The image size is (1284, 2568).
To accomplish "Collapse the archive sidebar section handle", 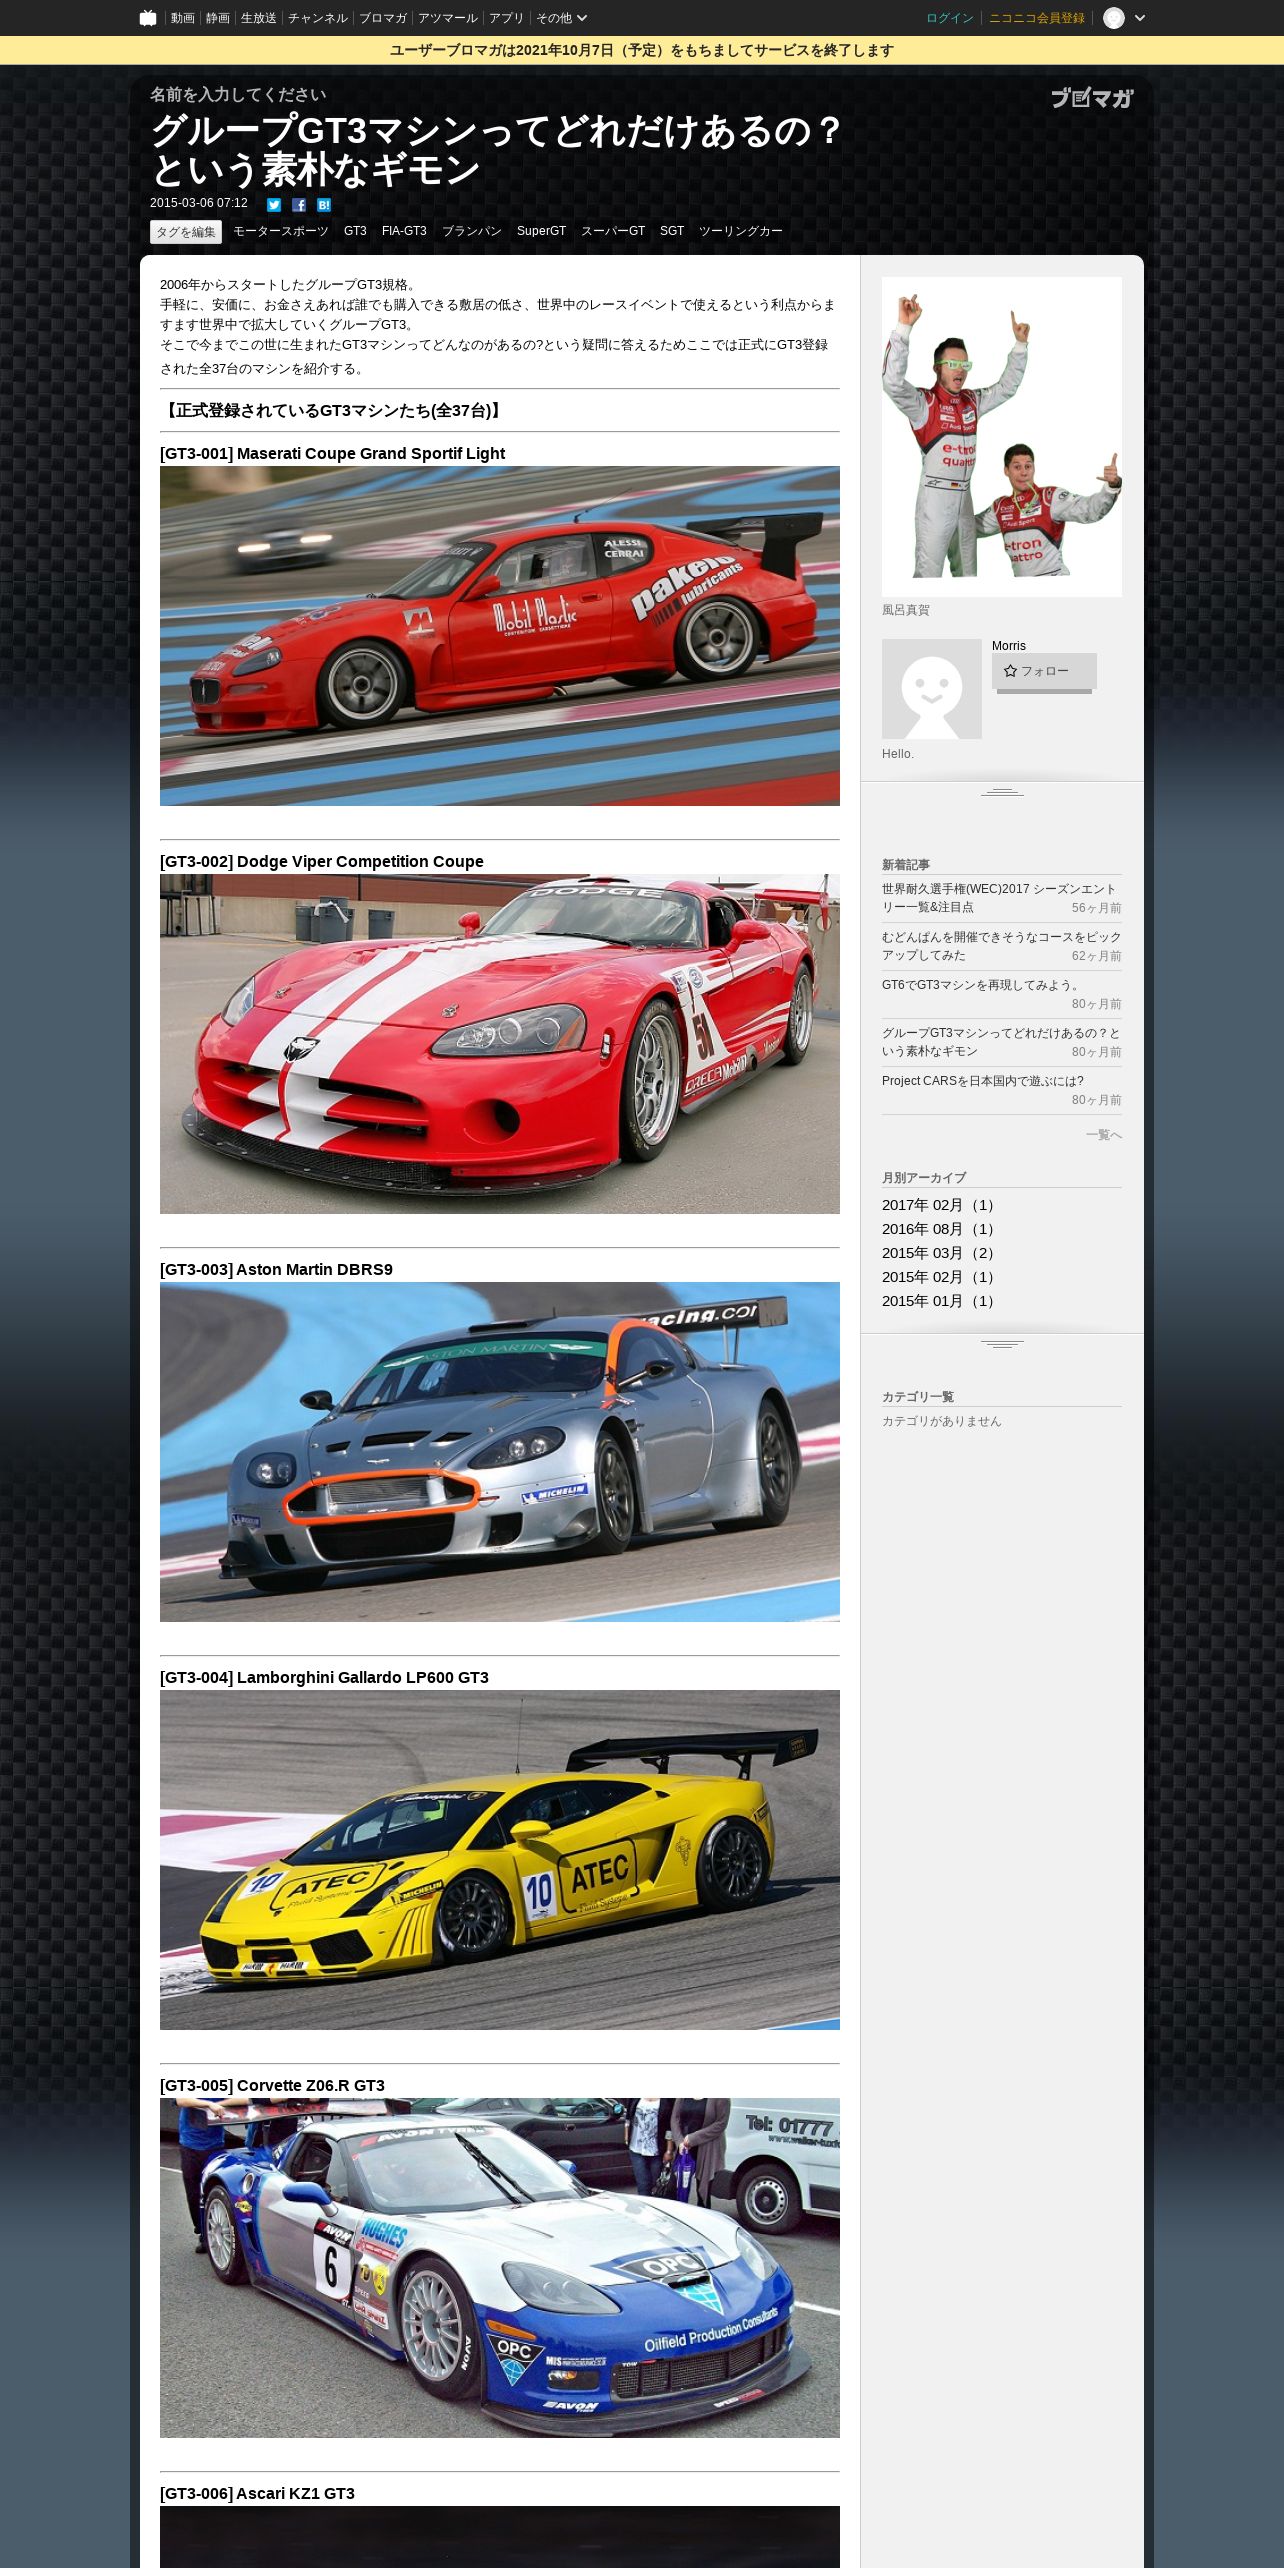I will pyautogui.click(x=1002, y=1344).
